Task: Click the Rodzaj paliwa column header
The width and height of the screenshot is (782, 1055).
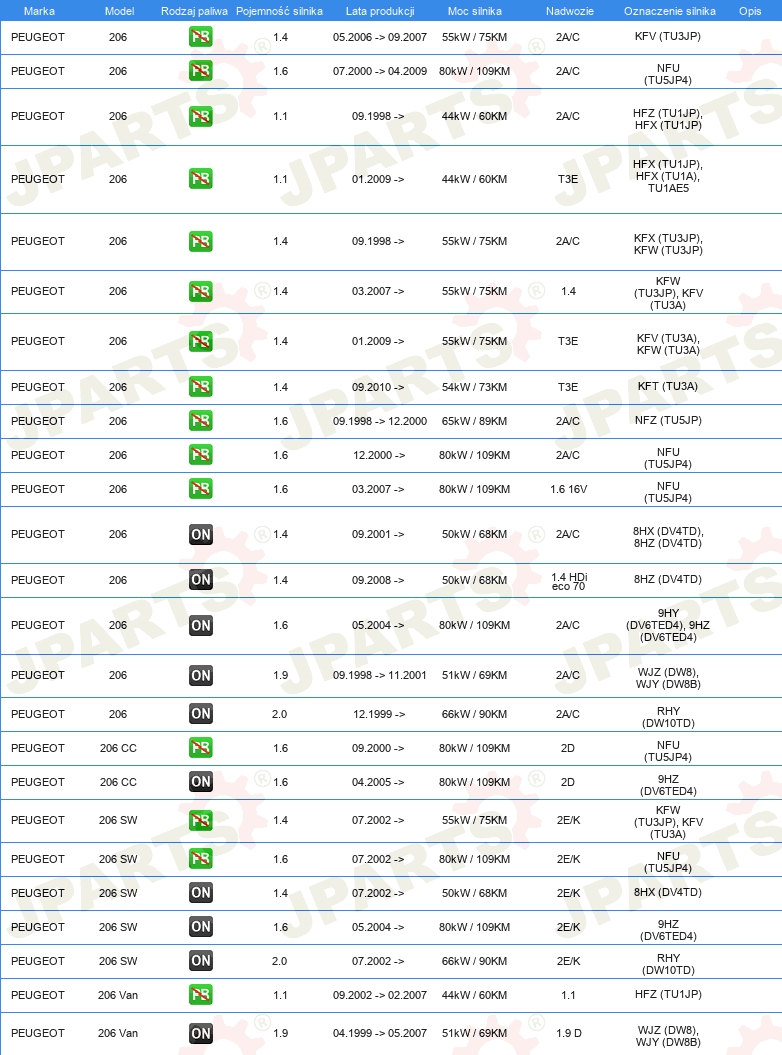Action: click(x=194, y=11)
